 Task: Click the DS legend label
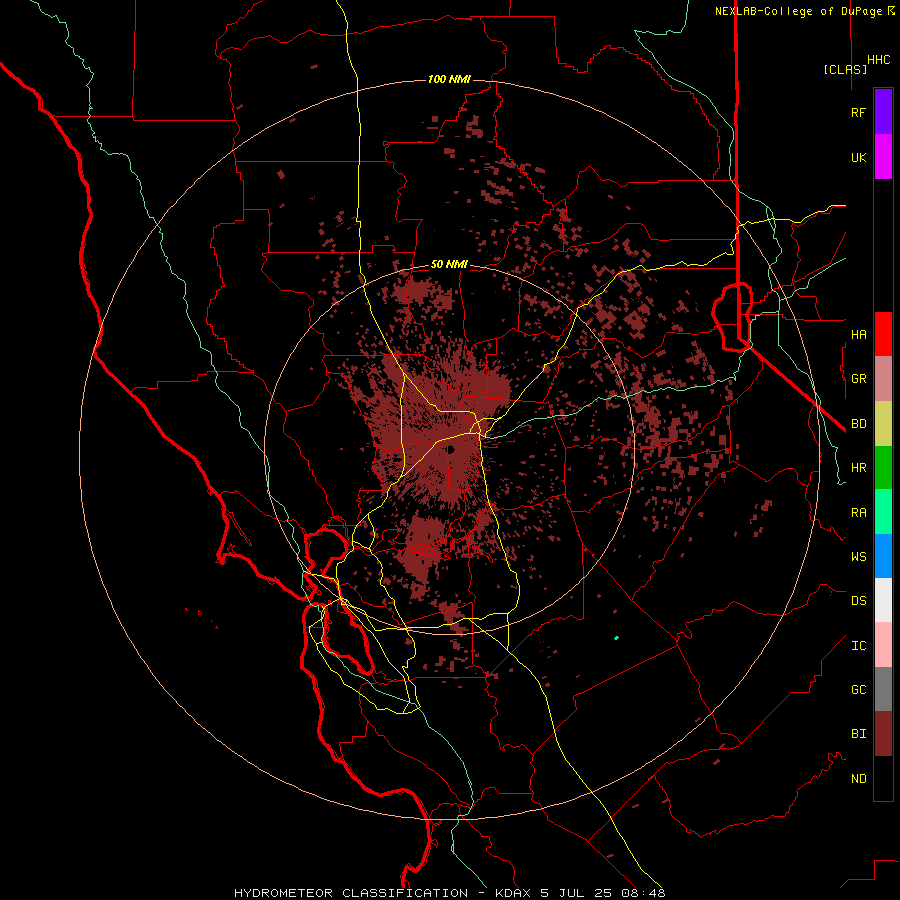point(859,601)
